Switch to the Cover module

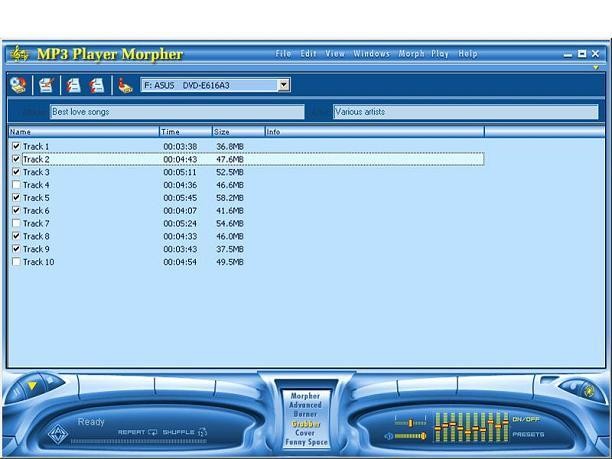click(305, 433)
